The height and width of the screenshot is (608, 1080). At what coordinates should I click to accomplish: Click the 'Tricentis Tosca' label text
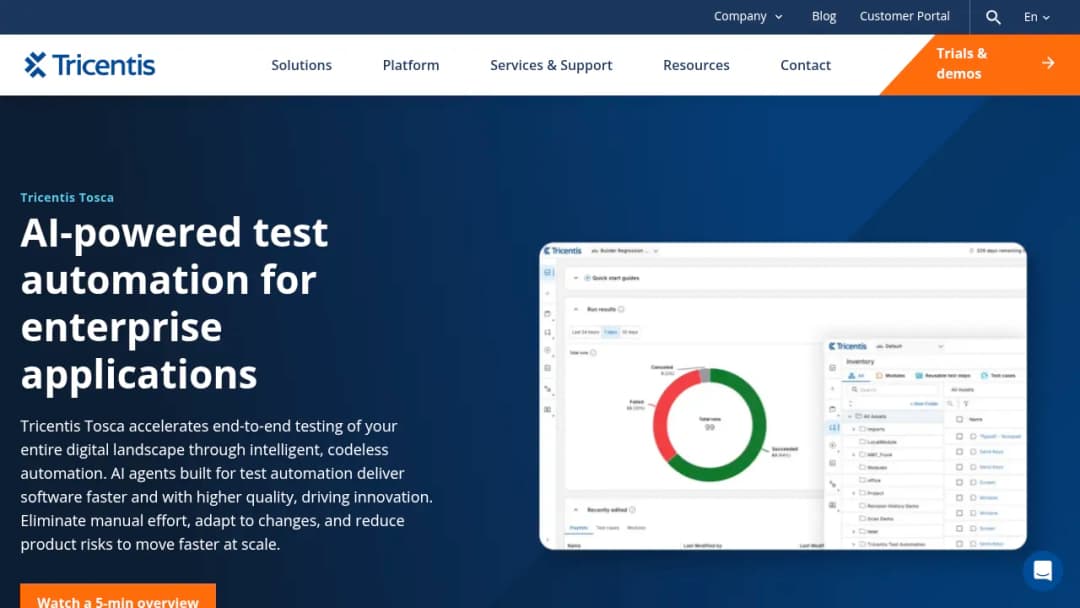click(67, 198)
